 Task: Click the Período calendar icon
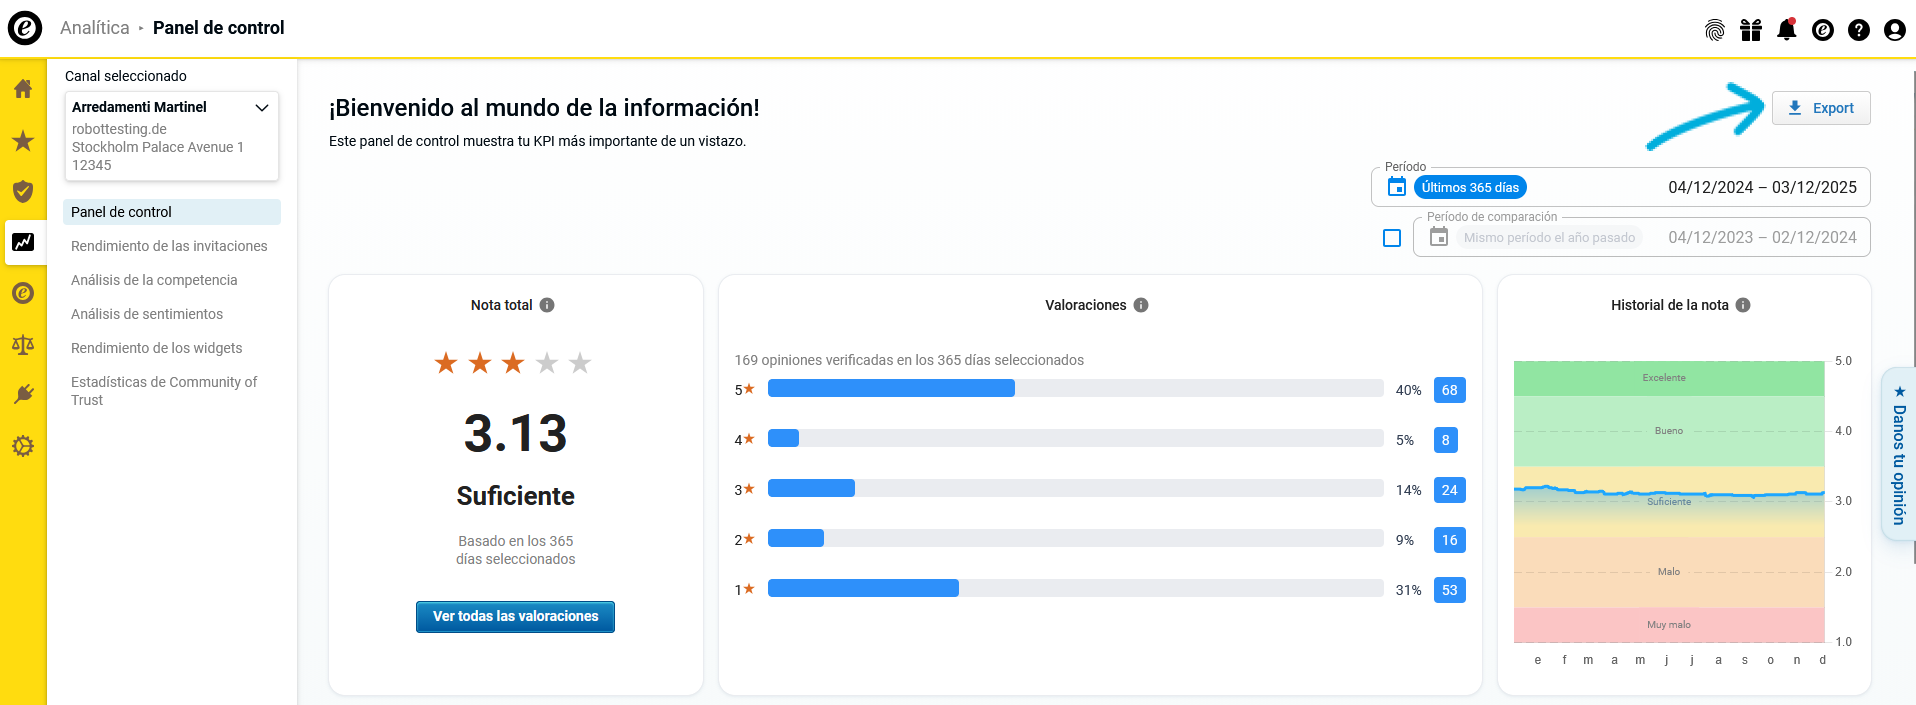tap(1397, 187)
